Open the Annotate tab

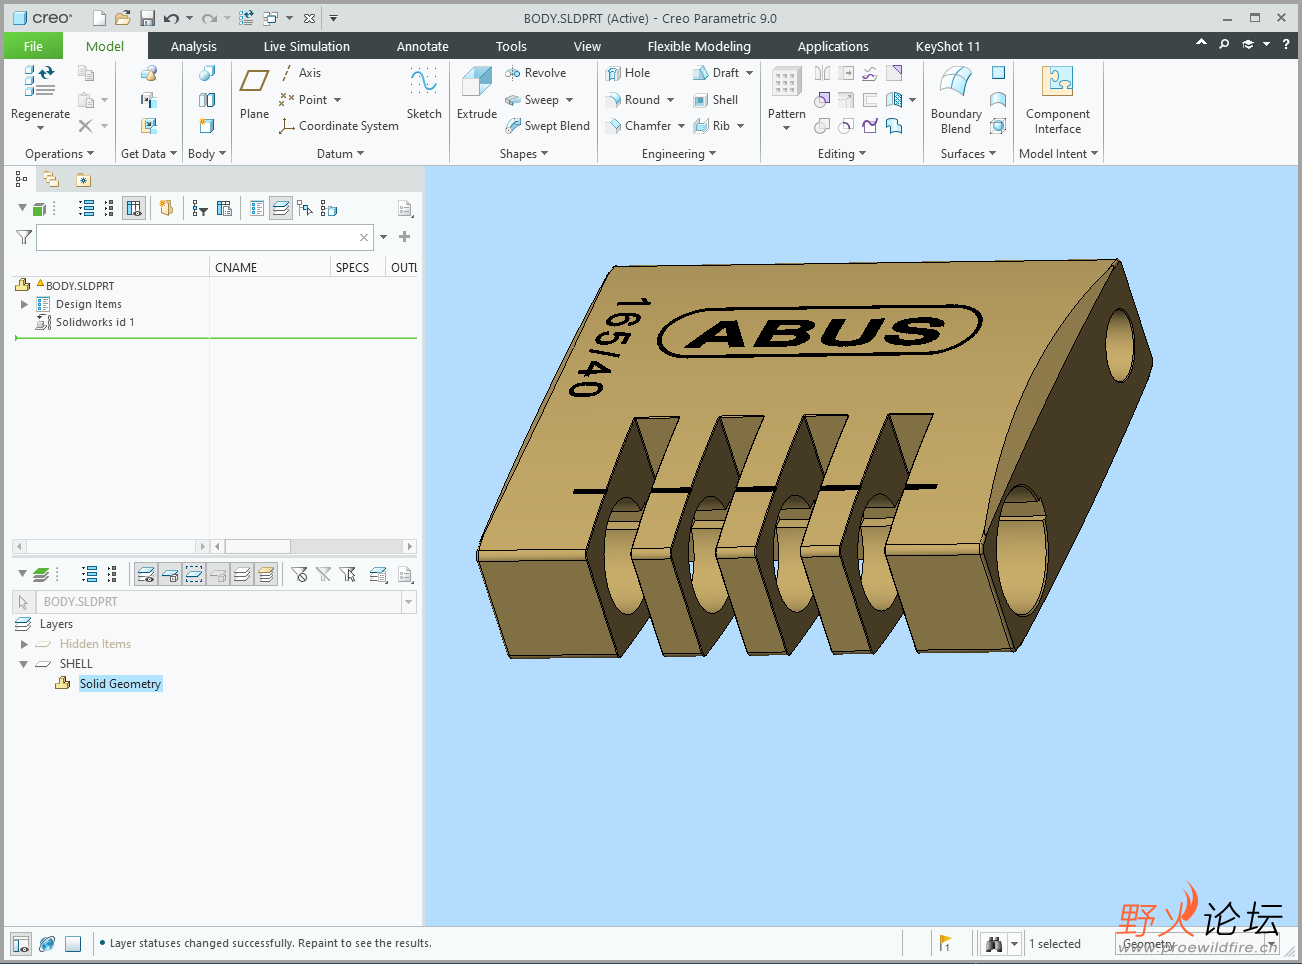pyautogui.click(x=422, y=46)
